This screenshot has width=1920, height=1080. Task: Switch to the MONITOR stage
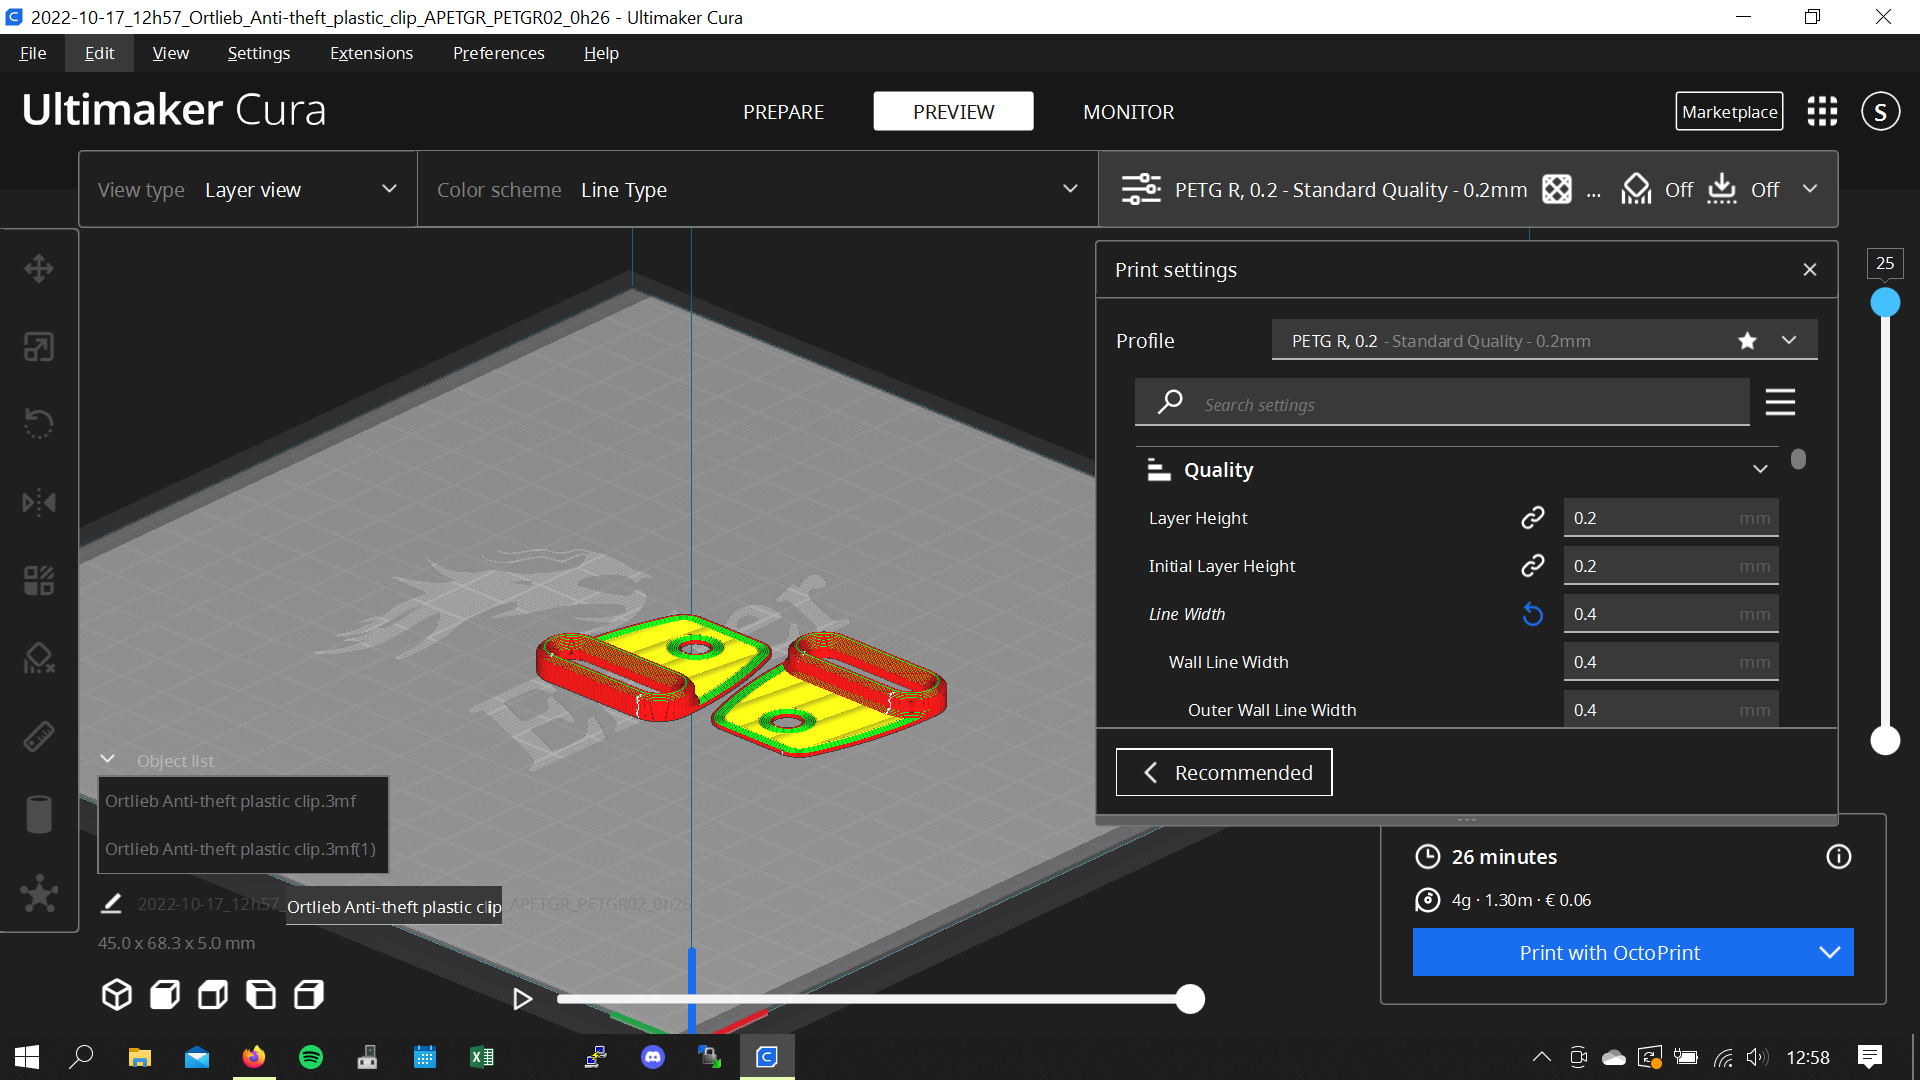pyautogui.click(x=1128, y=112)
